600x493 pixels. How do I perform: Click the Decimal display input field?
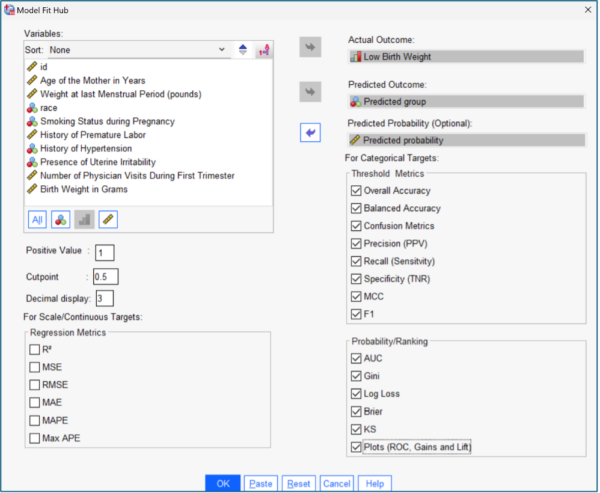point(104,299)
